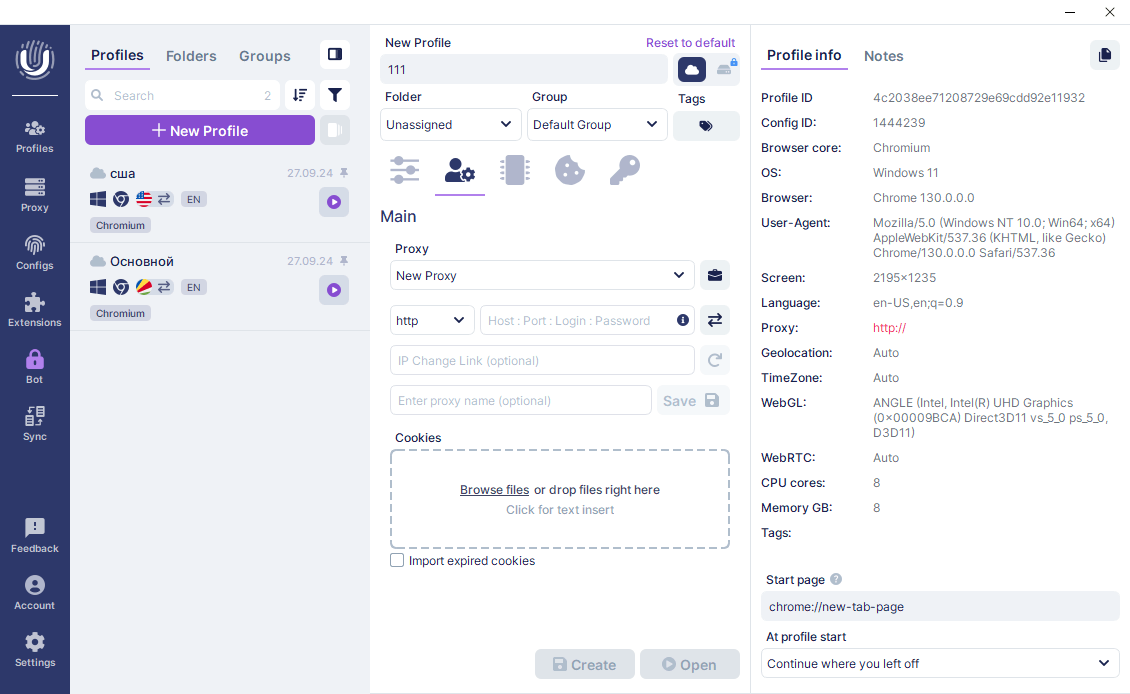Open the Bot section in sidebar
This screenshot has height=694, width=1130.
pyautogui.click(x=35, y=366)
